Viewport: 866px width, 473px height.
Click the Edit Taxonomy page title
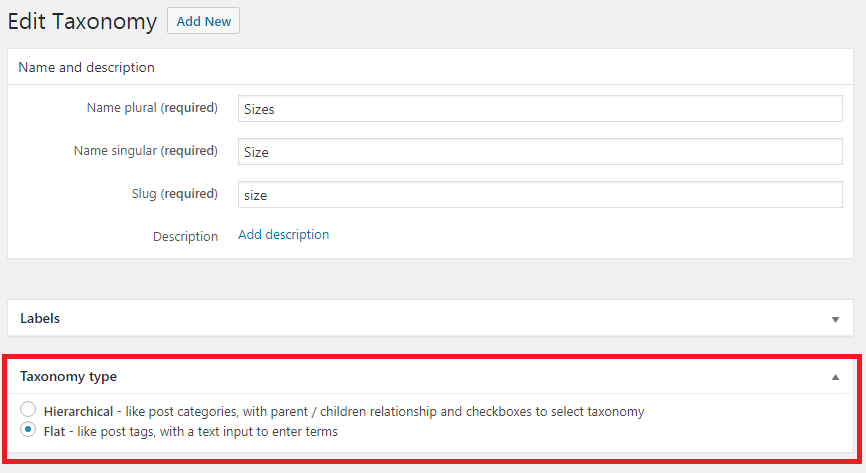click(82, 22)
